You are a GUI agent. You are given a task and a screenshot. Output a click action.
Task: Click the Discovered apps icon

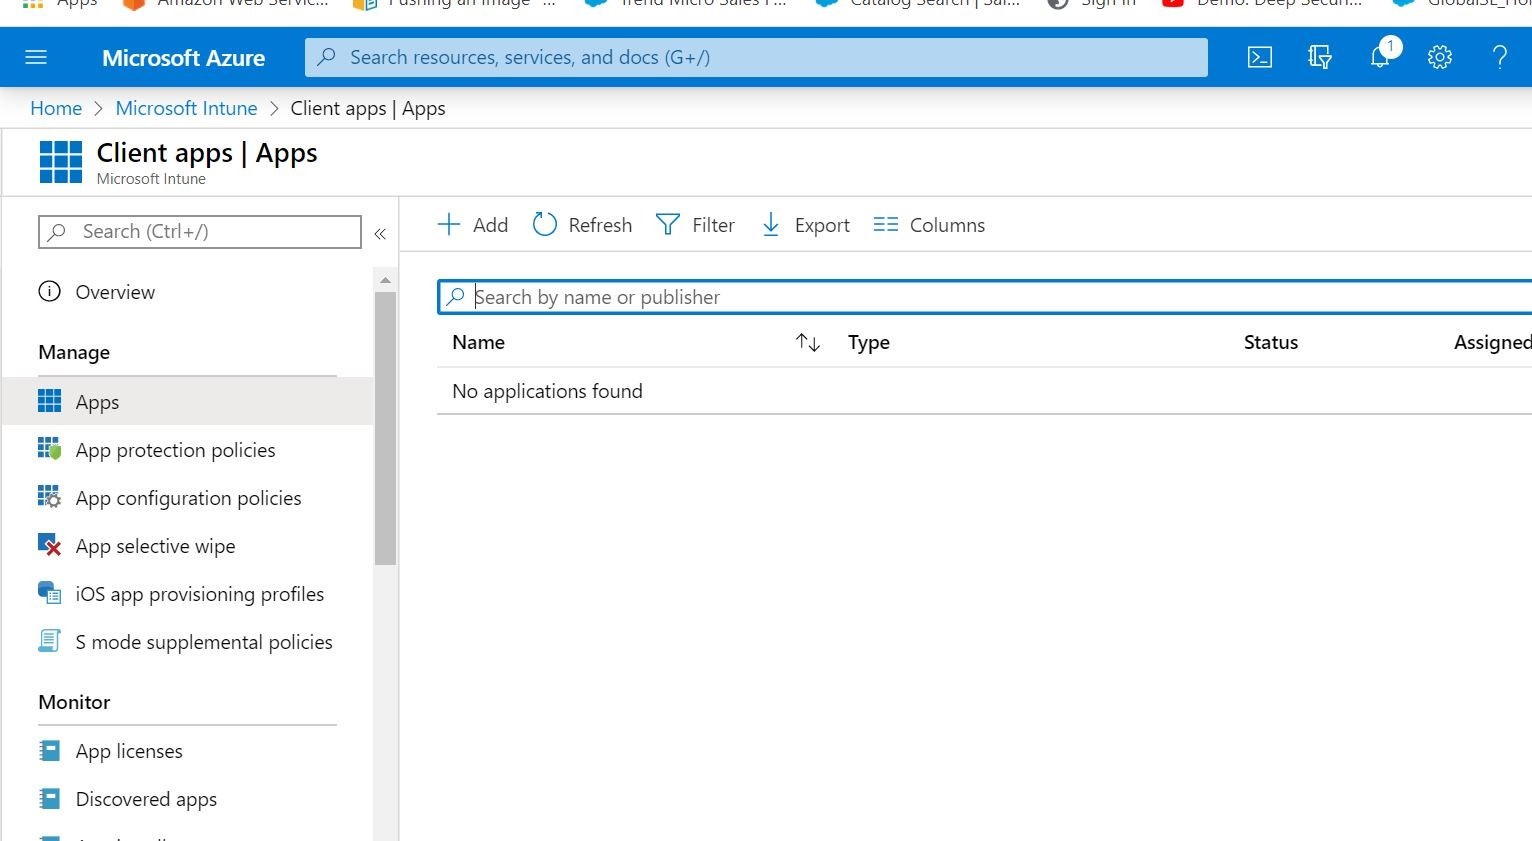click(x=49, y=799)
